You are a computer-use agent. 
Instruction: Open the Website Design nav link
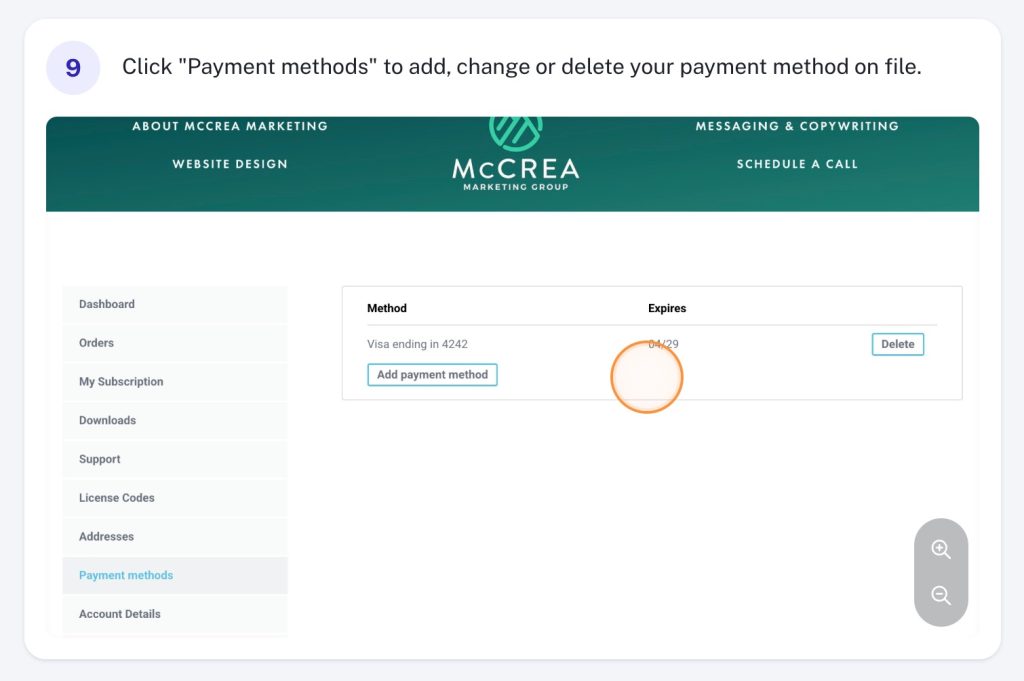point(230,164)
